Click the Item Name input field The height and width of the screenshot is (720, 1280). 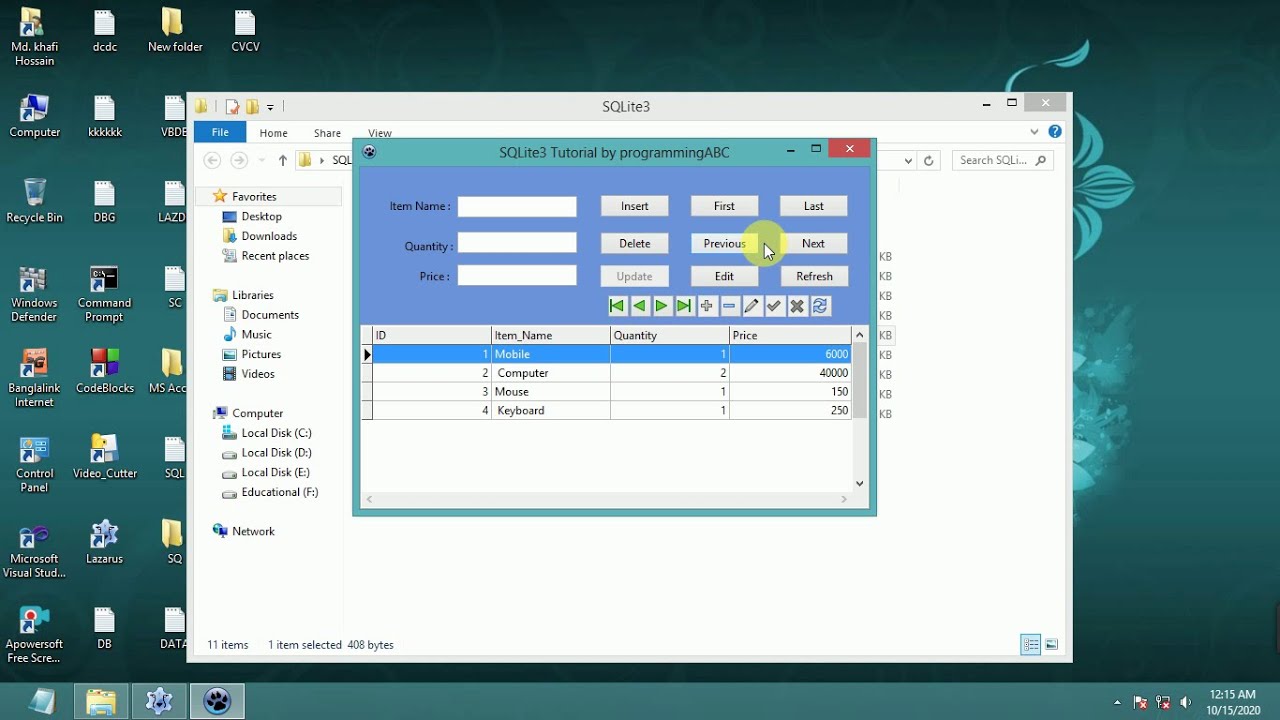pos(517,206)
